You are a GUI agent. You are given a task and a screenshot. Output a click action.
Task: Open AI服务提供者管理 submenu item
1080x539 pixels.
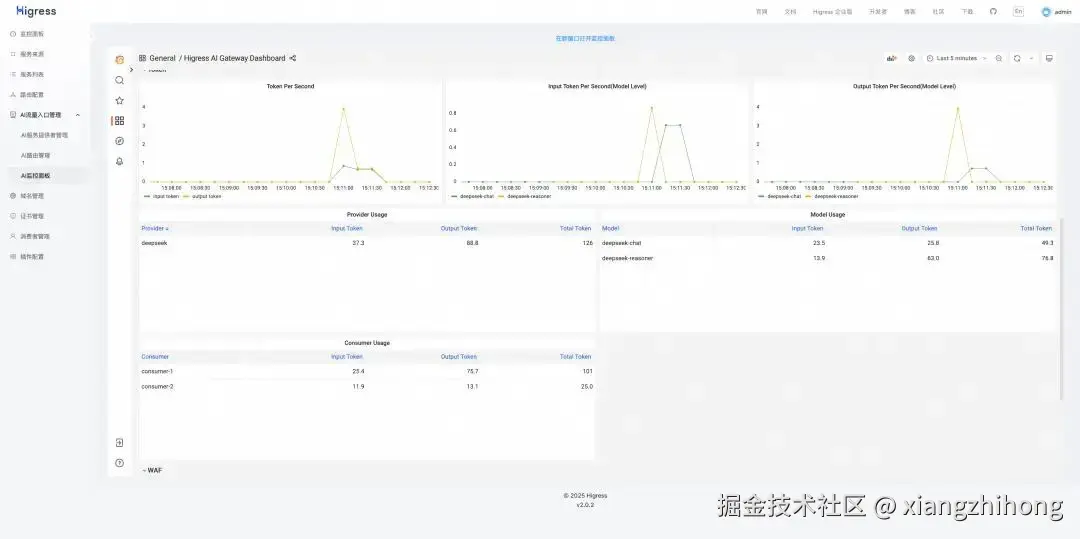click(x=44, y=135)
